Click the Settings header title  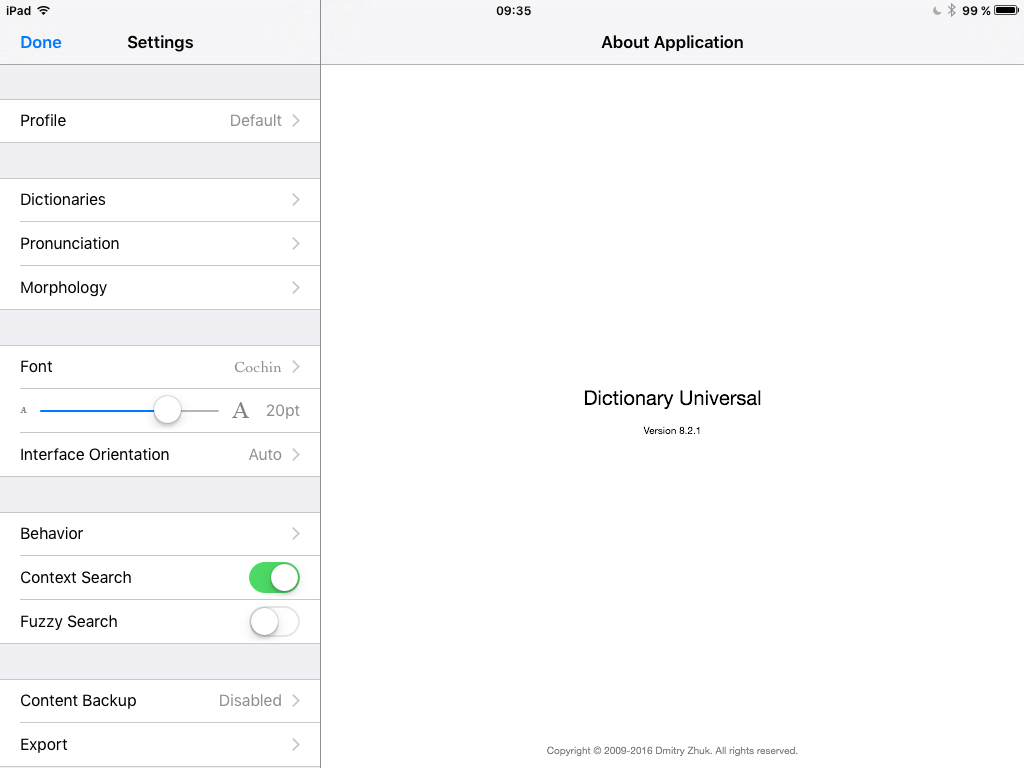160,42
